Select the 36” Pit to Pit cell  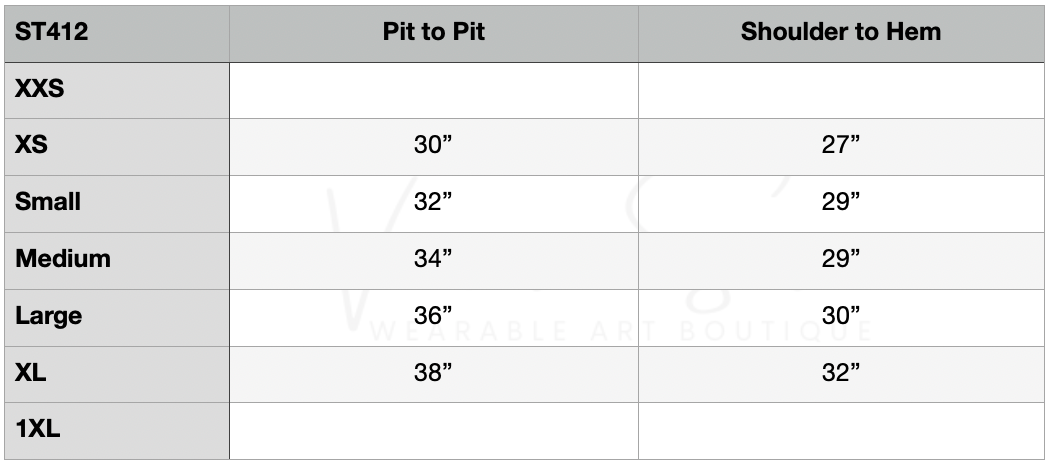pos(433,316)
